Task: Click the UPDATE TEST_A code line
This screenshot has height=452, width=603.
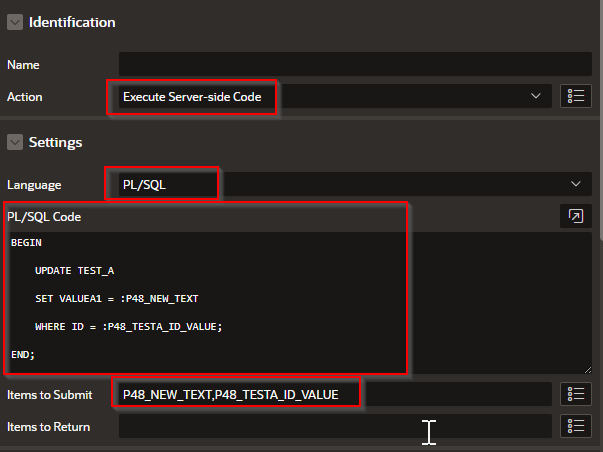Action: point(75,271)
